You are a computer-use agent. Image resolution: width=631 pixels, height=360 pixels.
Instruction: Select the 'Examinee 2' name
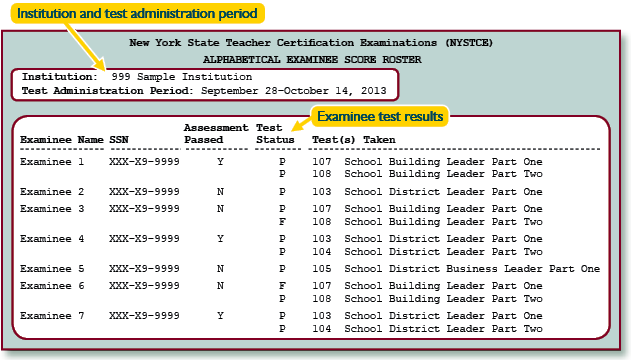[x=52, y=191]
